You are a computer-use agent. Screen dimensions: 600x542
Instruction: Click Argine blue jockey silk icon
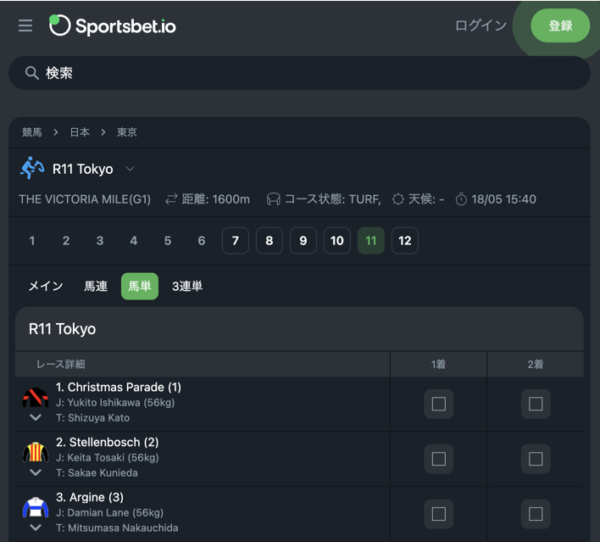[35, 507]
